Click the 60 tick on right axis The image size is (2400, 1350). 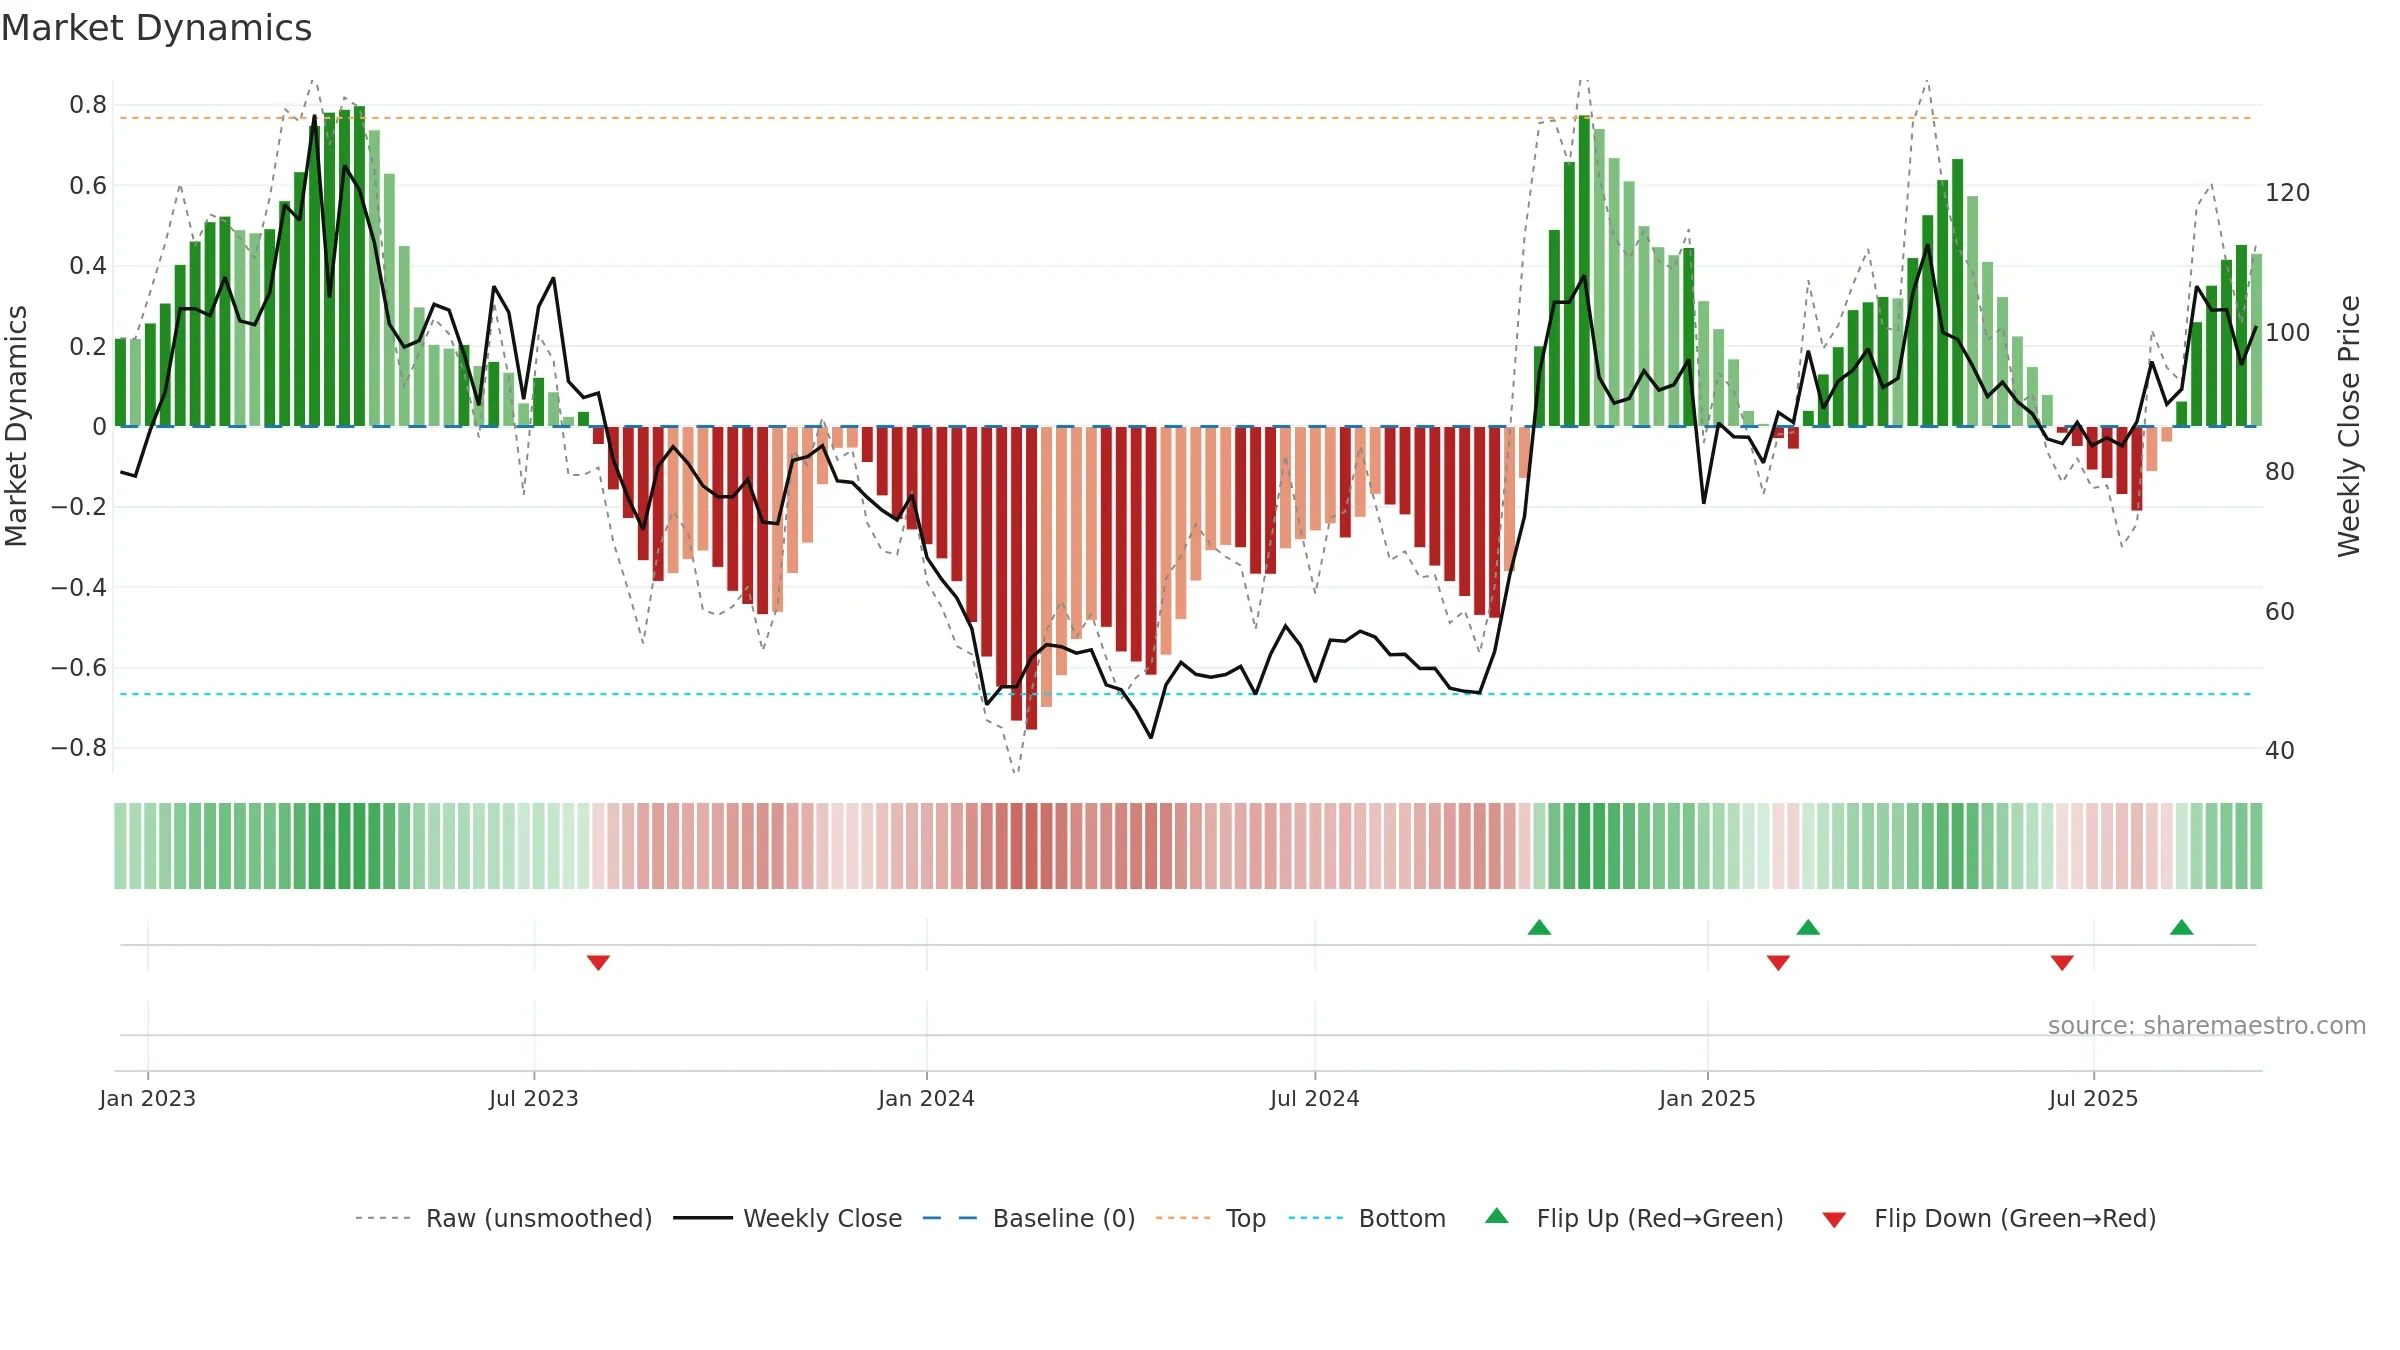pyautogui.click(x=2280, y=611)
